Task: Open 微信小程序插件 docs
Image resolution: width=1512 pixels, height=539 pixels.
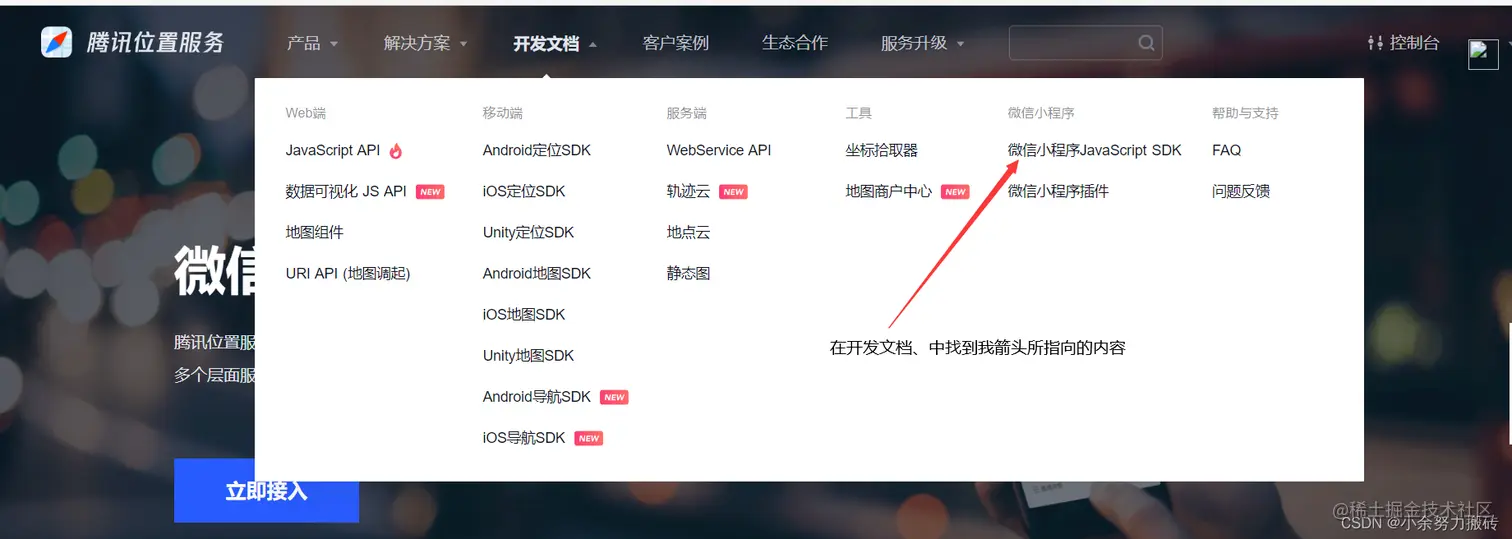Action: coord(1058,192)
